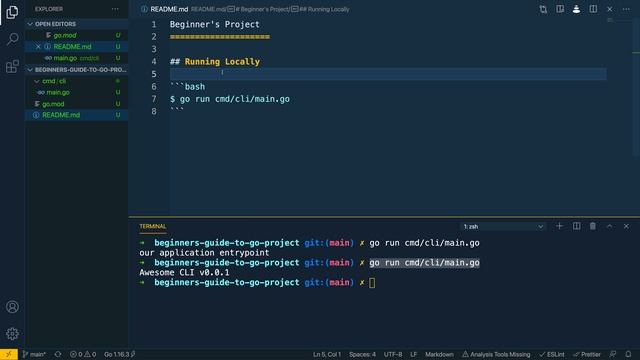Screen dimensions: 640x360
Task: Click the person-shaped editor toolbar icon
Action: 576,9
